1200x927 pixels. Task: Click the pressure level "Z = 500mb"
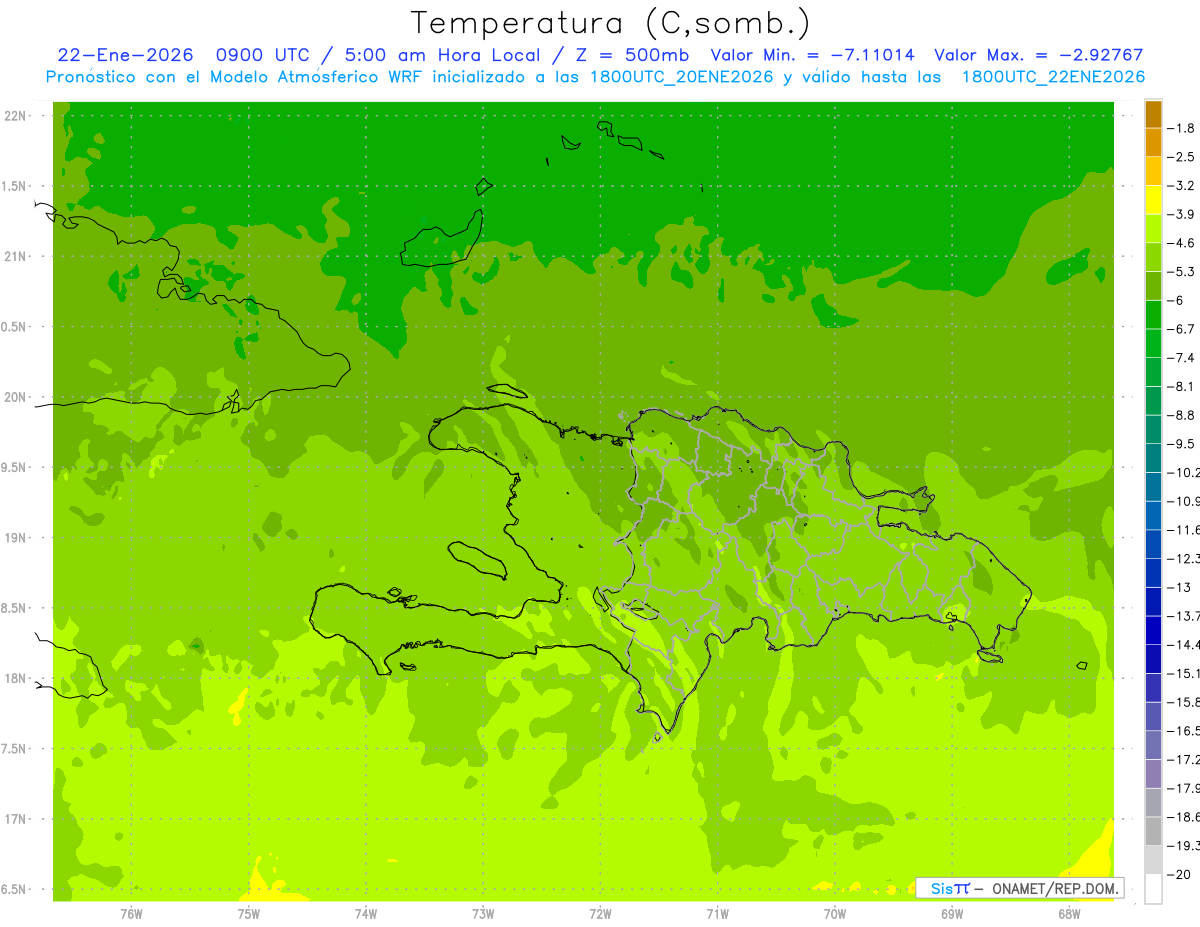point(632,55)
